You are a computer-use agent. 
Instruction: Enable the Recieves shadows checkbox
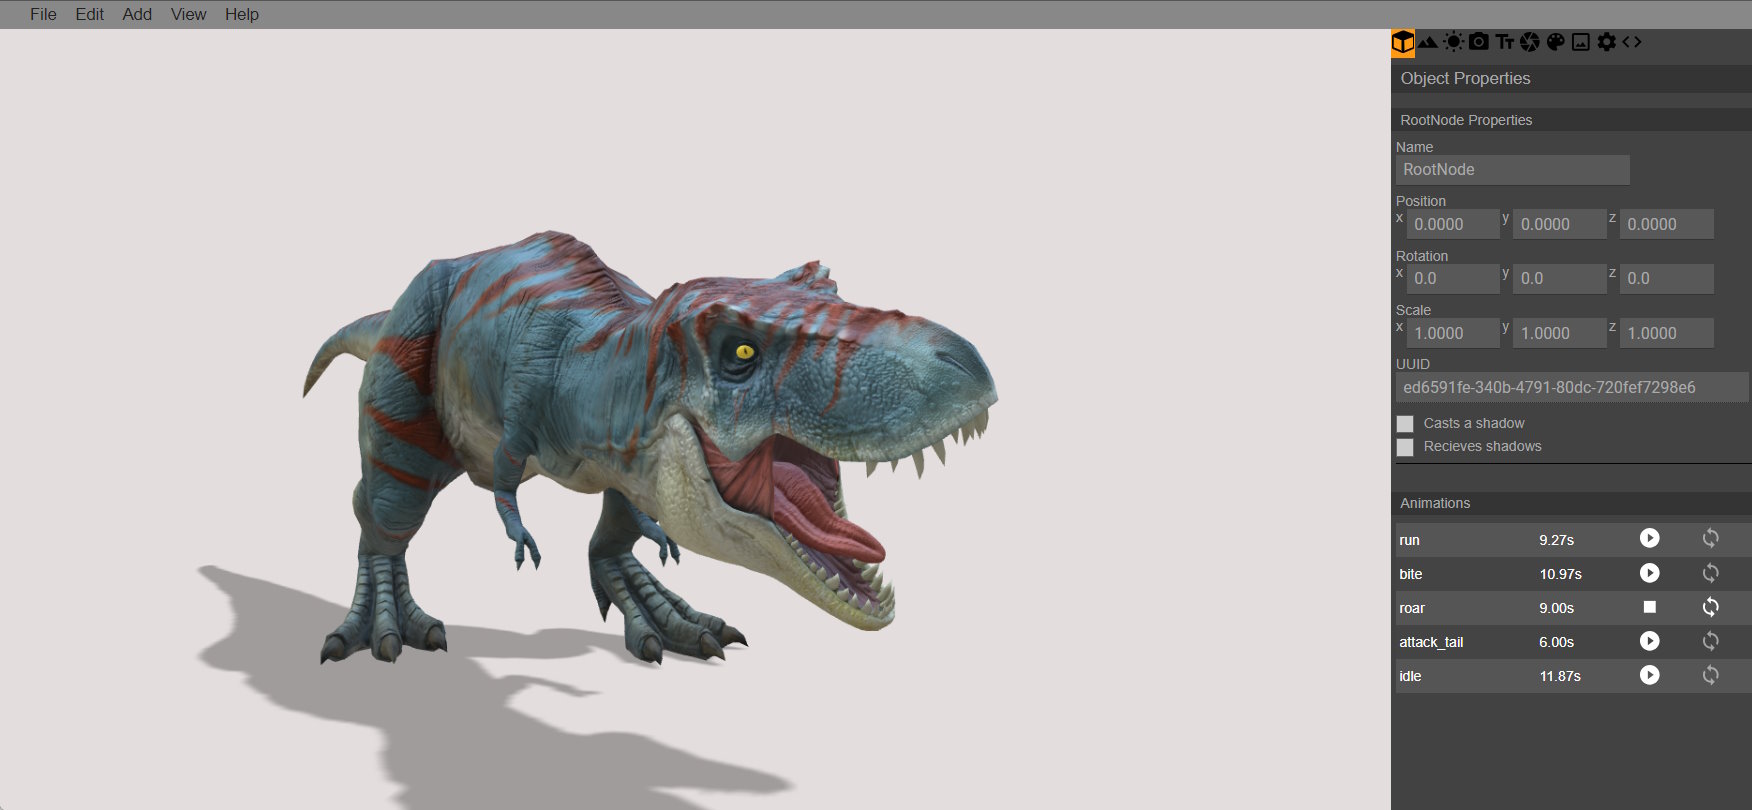(1405, 447)
